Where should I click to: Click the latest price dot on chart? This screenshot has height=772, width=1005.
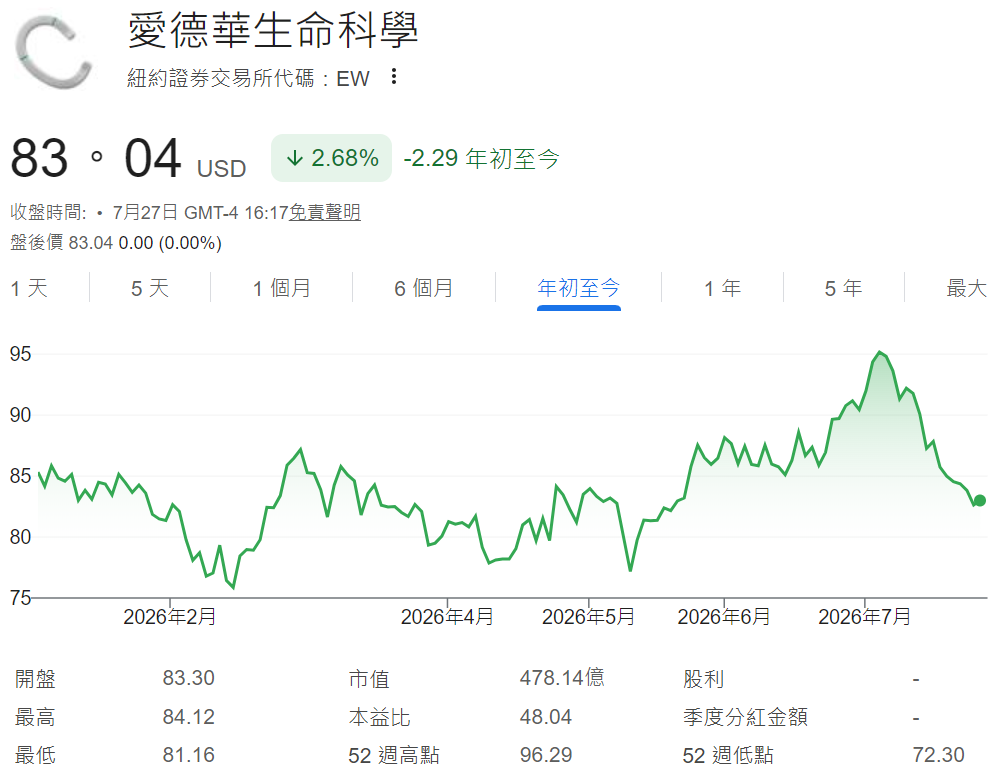click(x=979, y=500)
